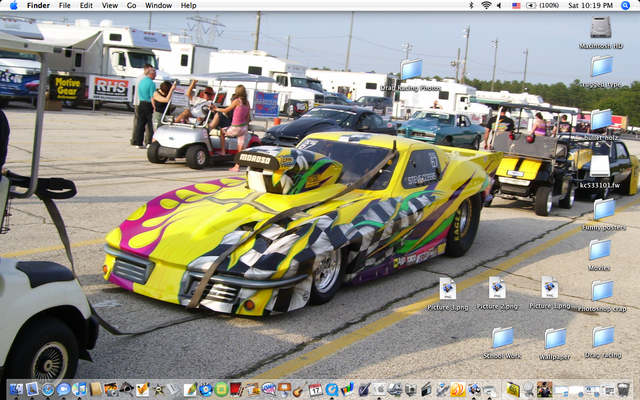Open the Wi-Fi AirPort status menu
This screenshot has height=400, width=640.
[486, 5]
